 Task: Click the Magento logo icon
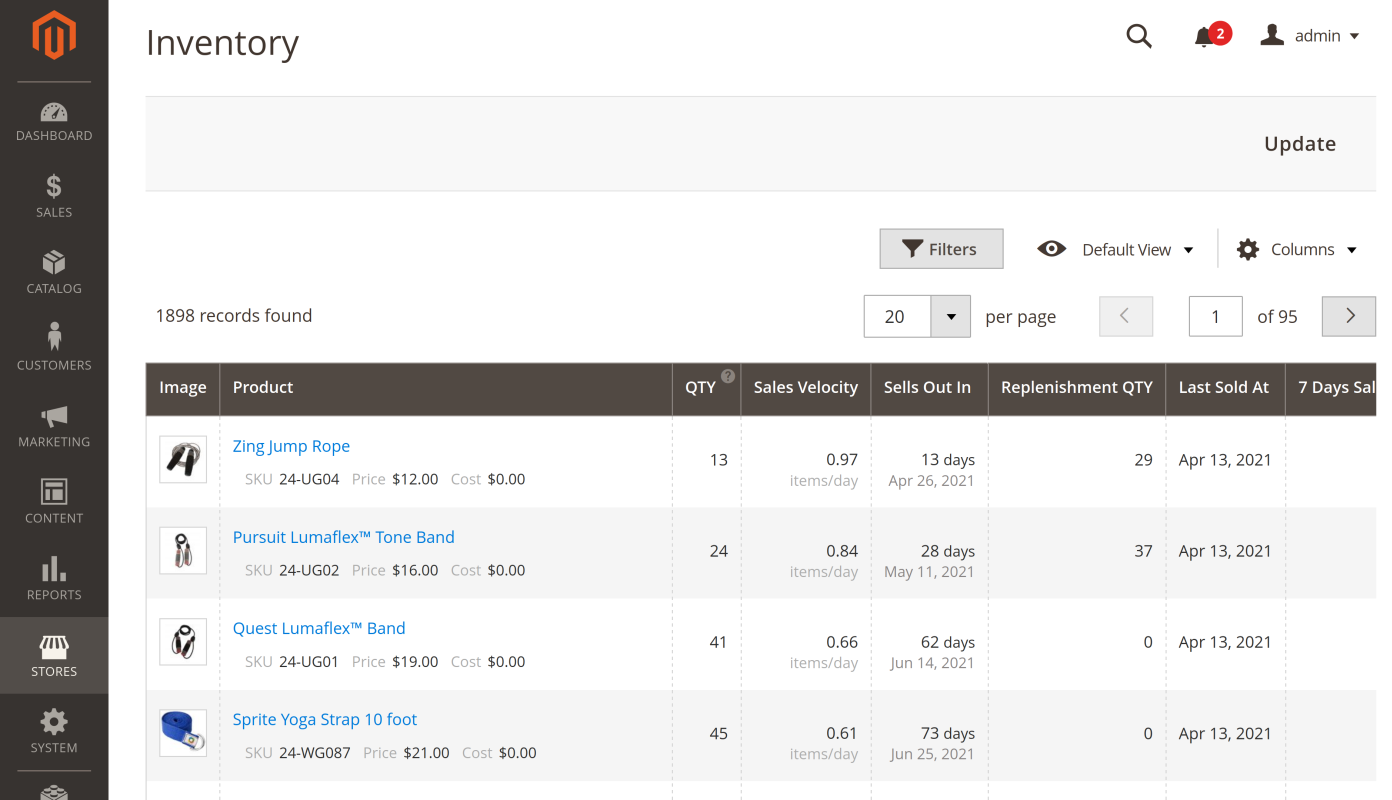tap(54, 35)
